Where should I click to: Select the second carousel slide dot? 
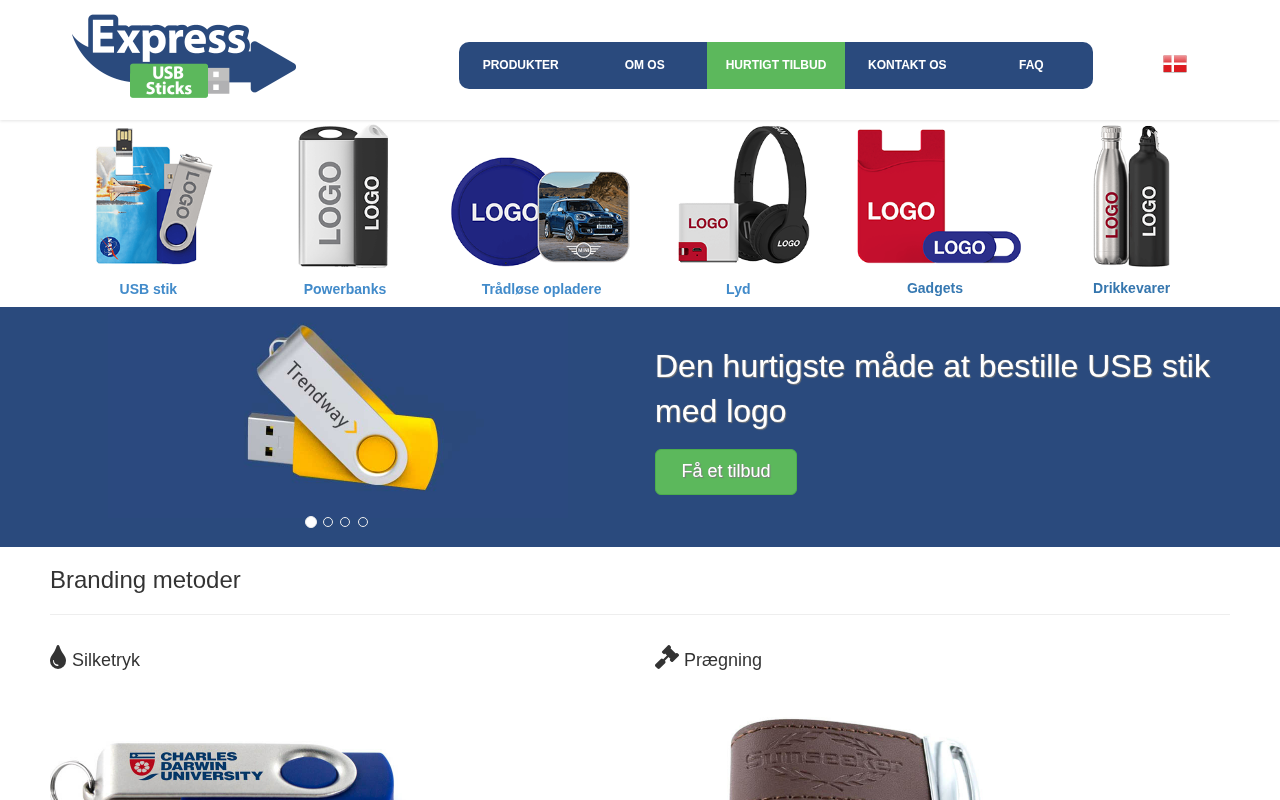coord(328,522)
